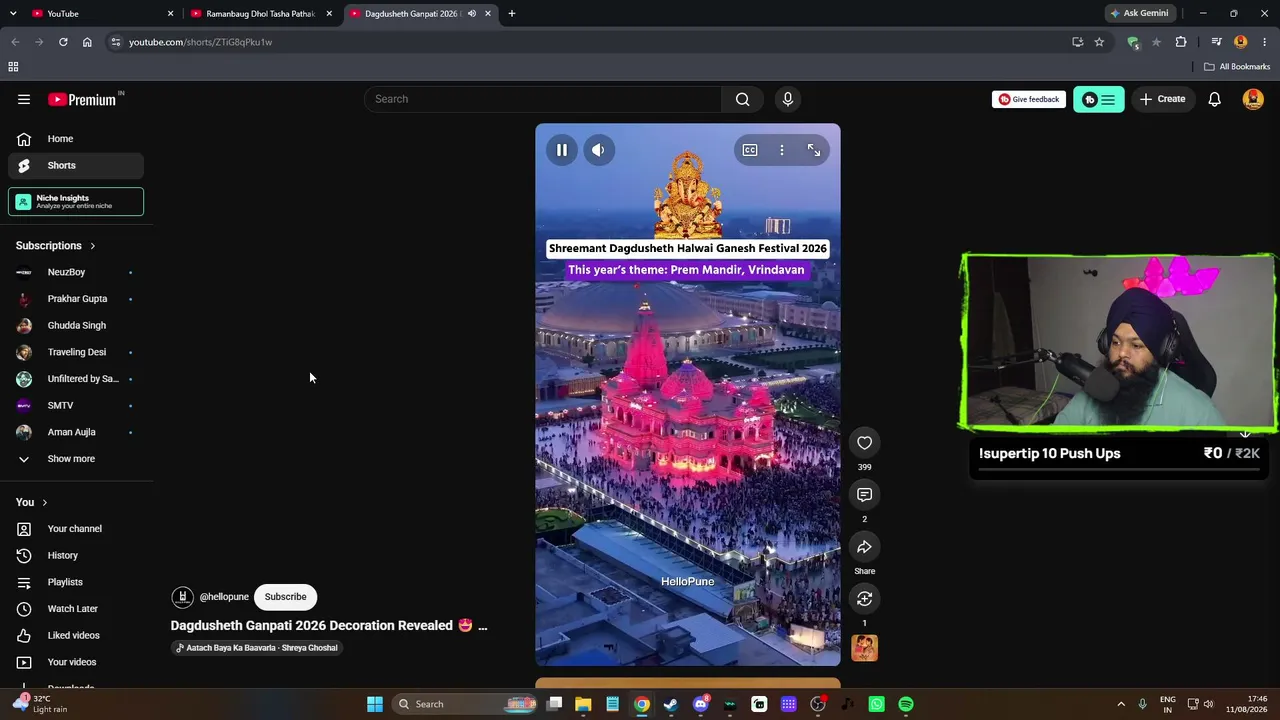Image resolution: width=1280 pixels, height=720 pixels.
Task: Open the tab search dropdown
Action: tap(13, 14)
